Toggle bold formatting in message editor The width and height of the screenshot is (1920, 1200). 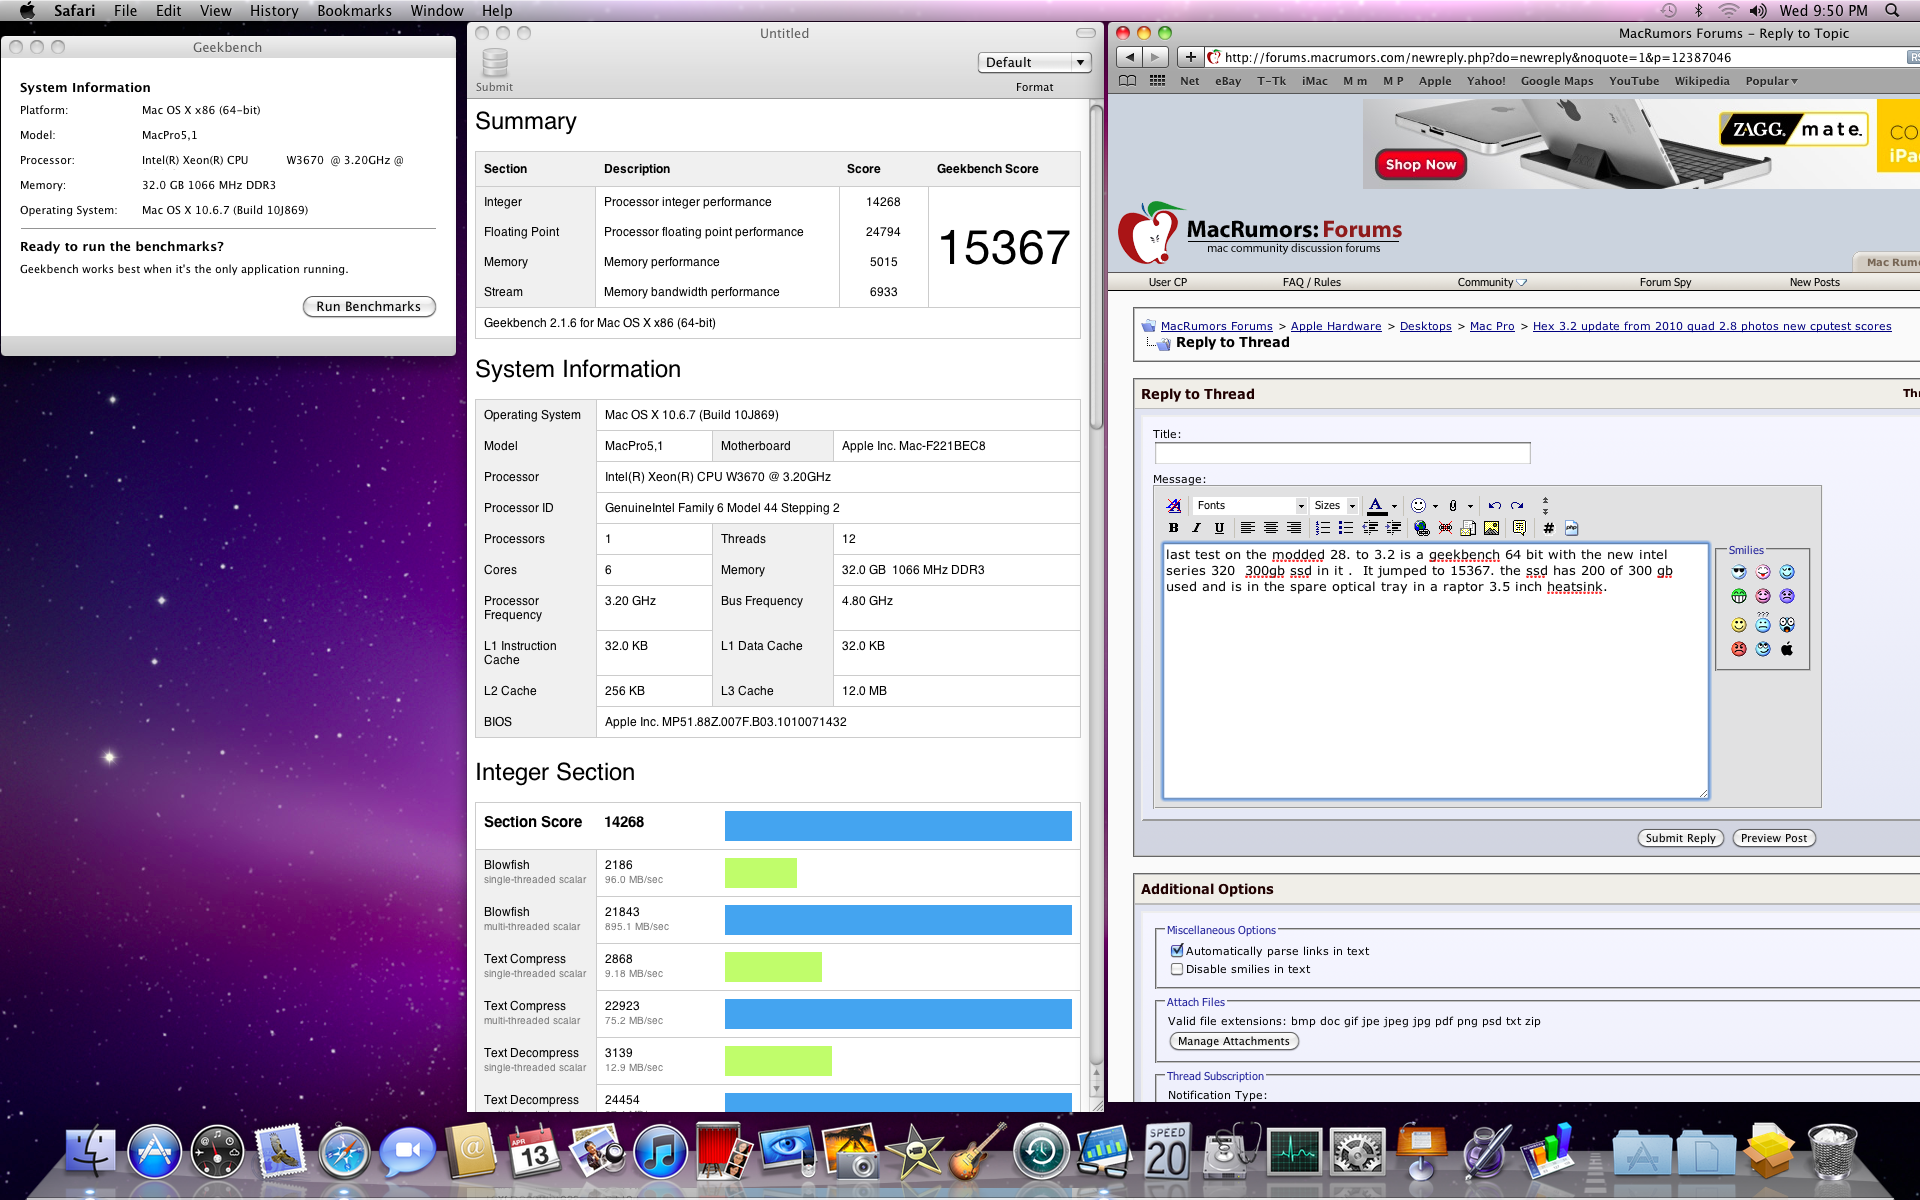1174,528
